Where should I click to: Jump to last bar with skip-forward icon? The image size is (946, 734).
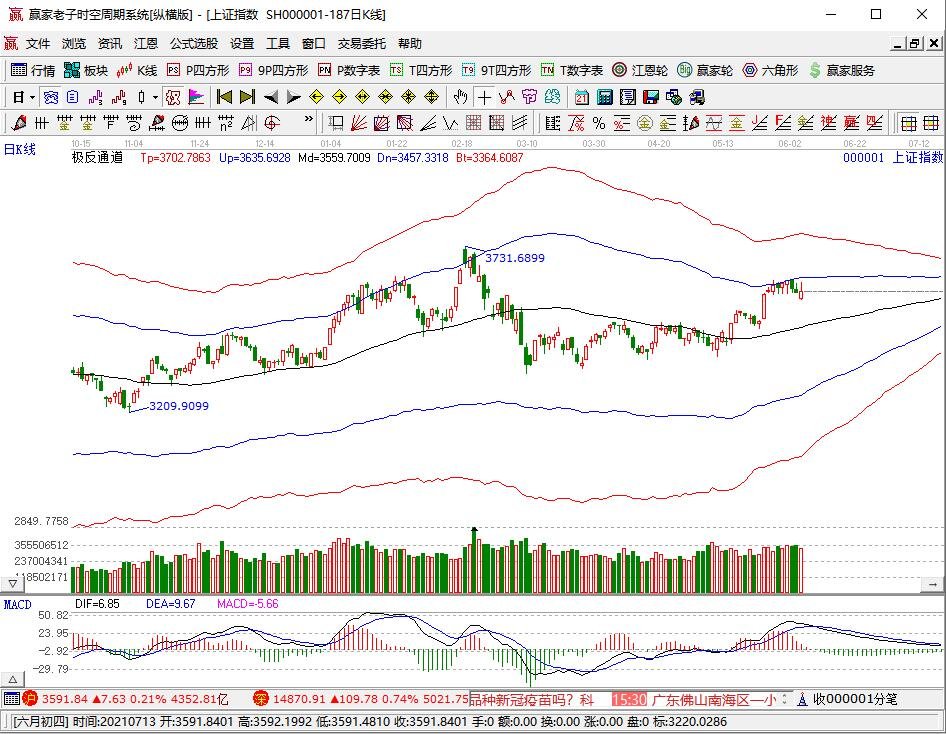tap(247, 97)
